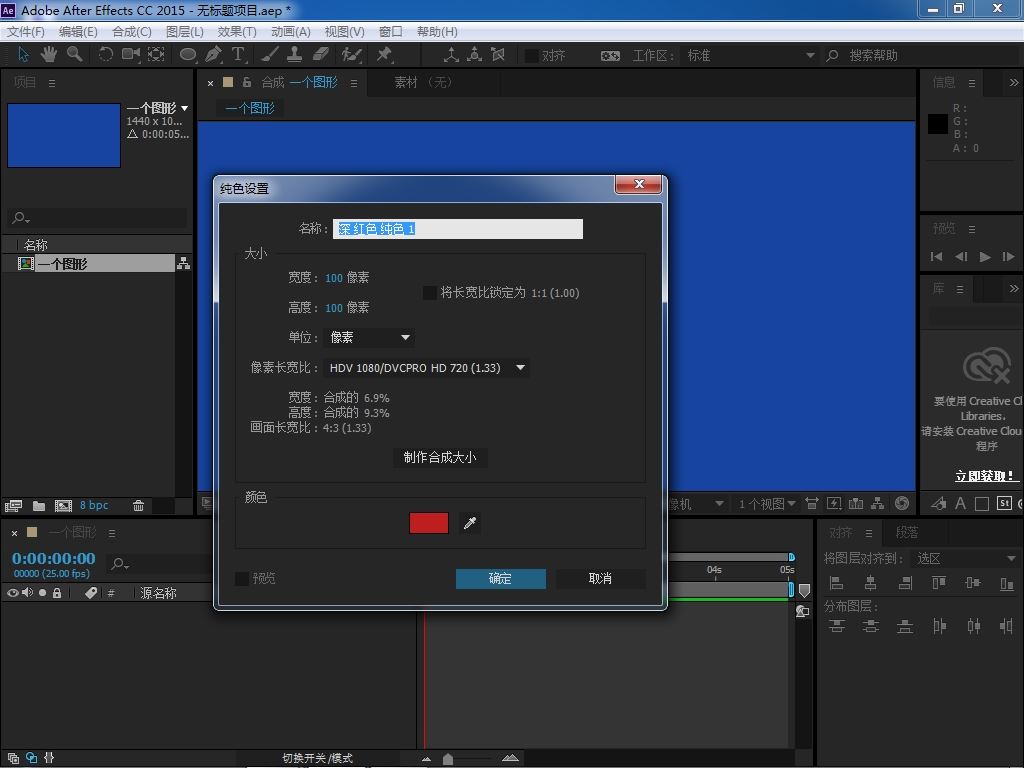1024x768 pixels.
Task: Search Adobe Stock from Libraries panel
Action: pos(1004,504)
